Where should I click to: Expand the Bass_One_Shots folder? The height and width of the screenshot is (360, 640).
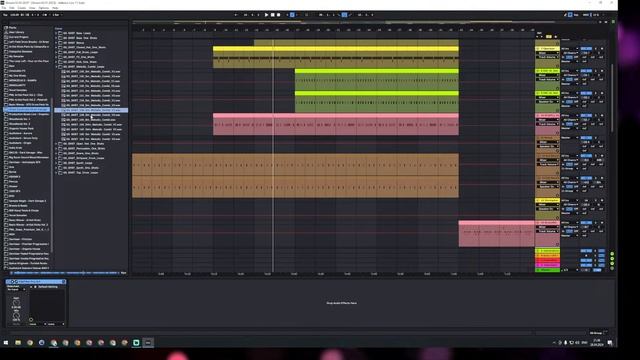coord(56,38)
